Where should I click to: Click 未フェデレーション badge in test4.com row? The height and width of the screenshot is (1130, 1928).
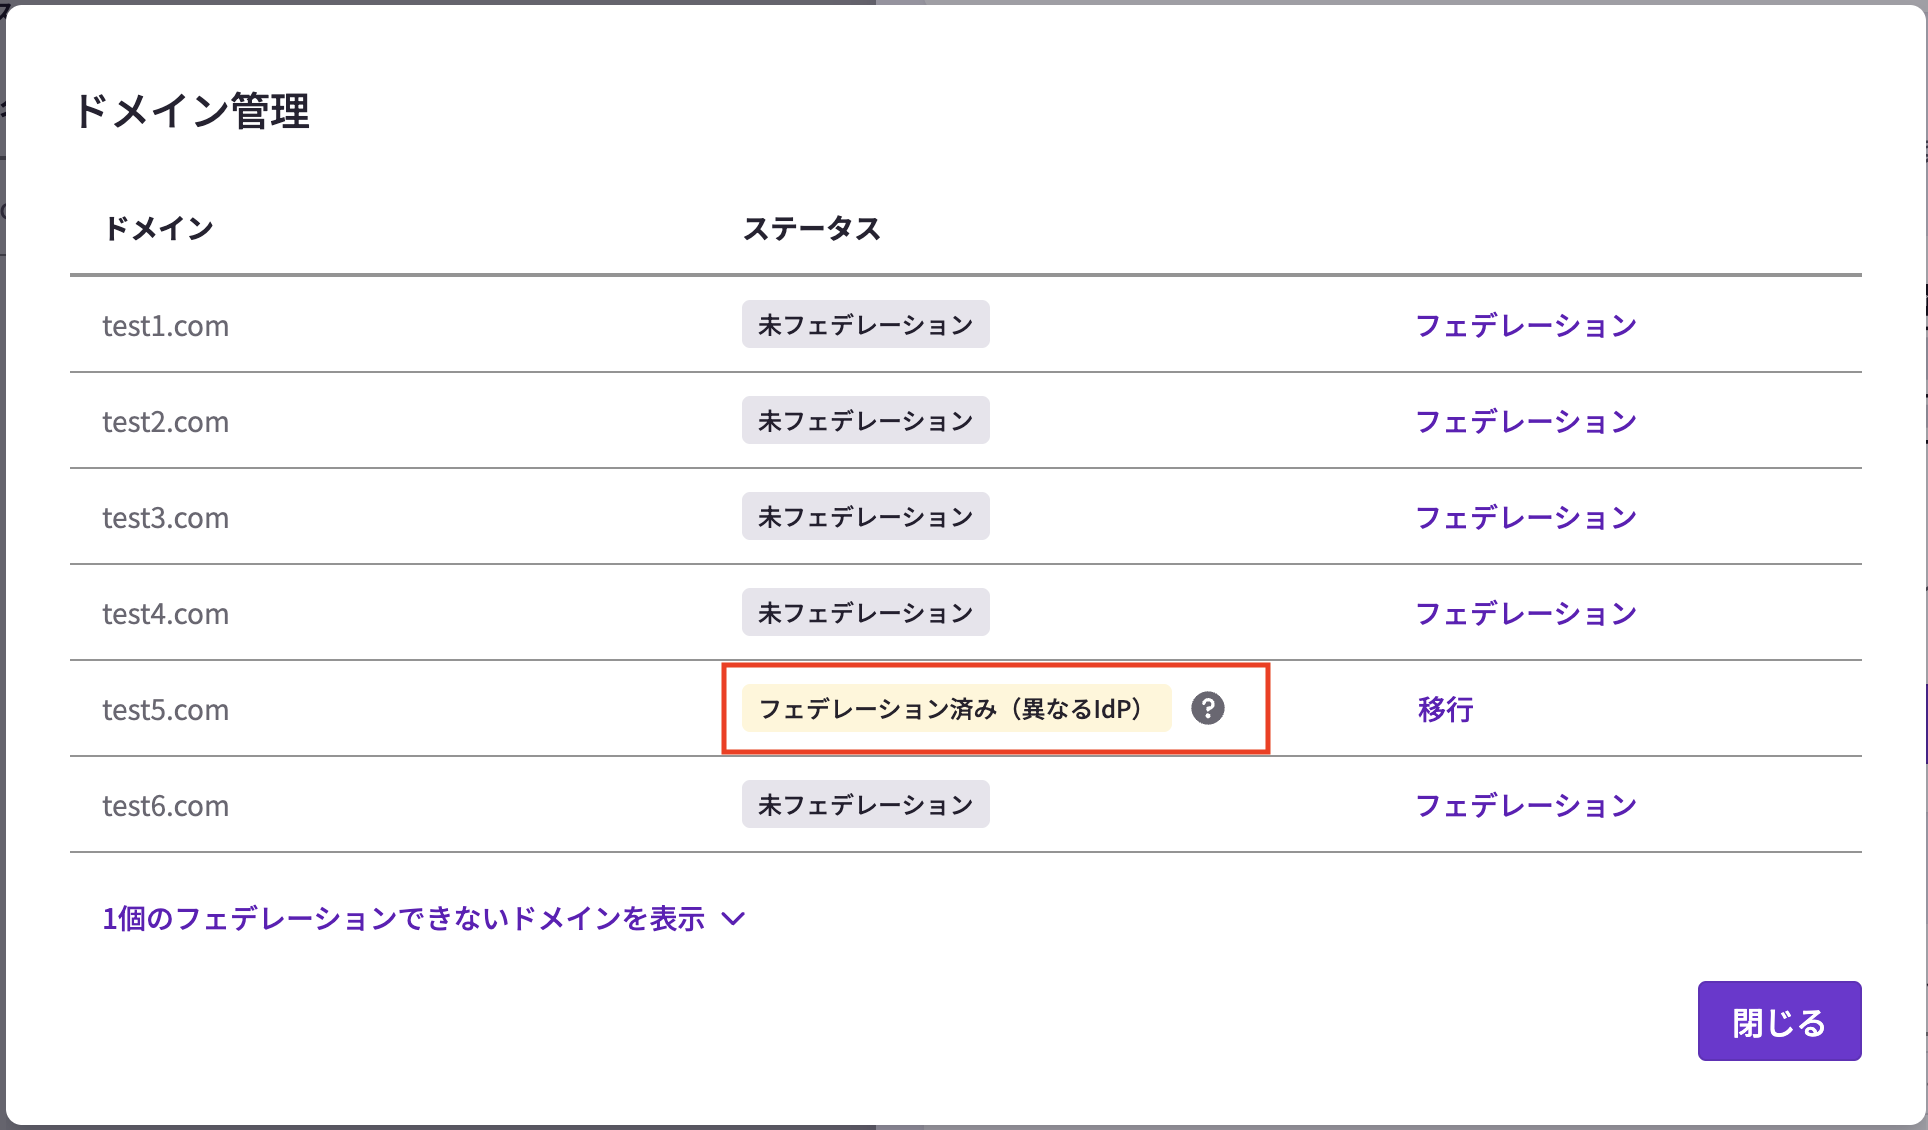(x=865, y=612)
